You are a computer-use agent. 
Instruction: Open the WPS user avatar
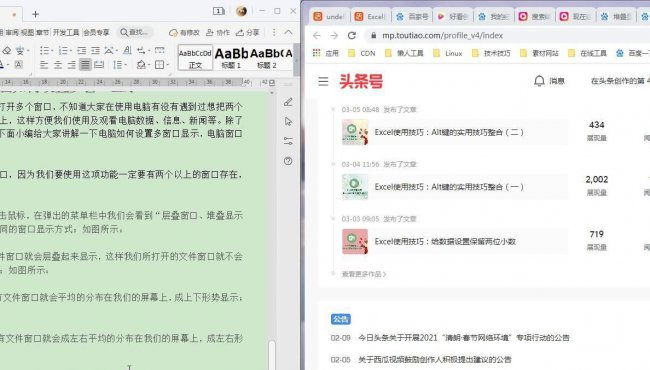(241, 11)
